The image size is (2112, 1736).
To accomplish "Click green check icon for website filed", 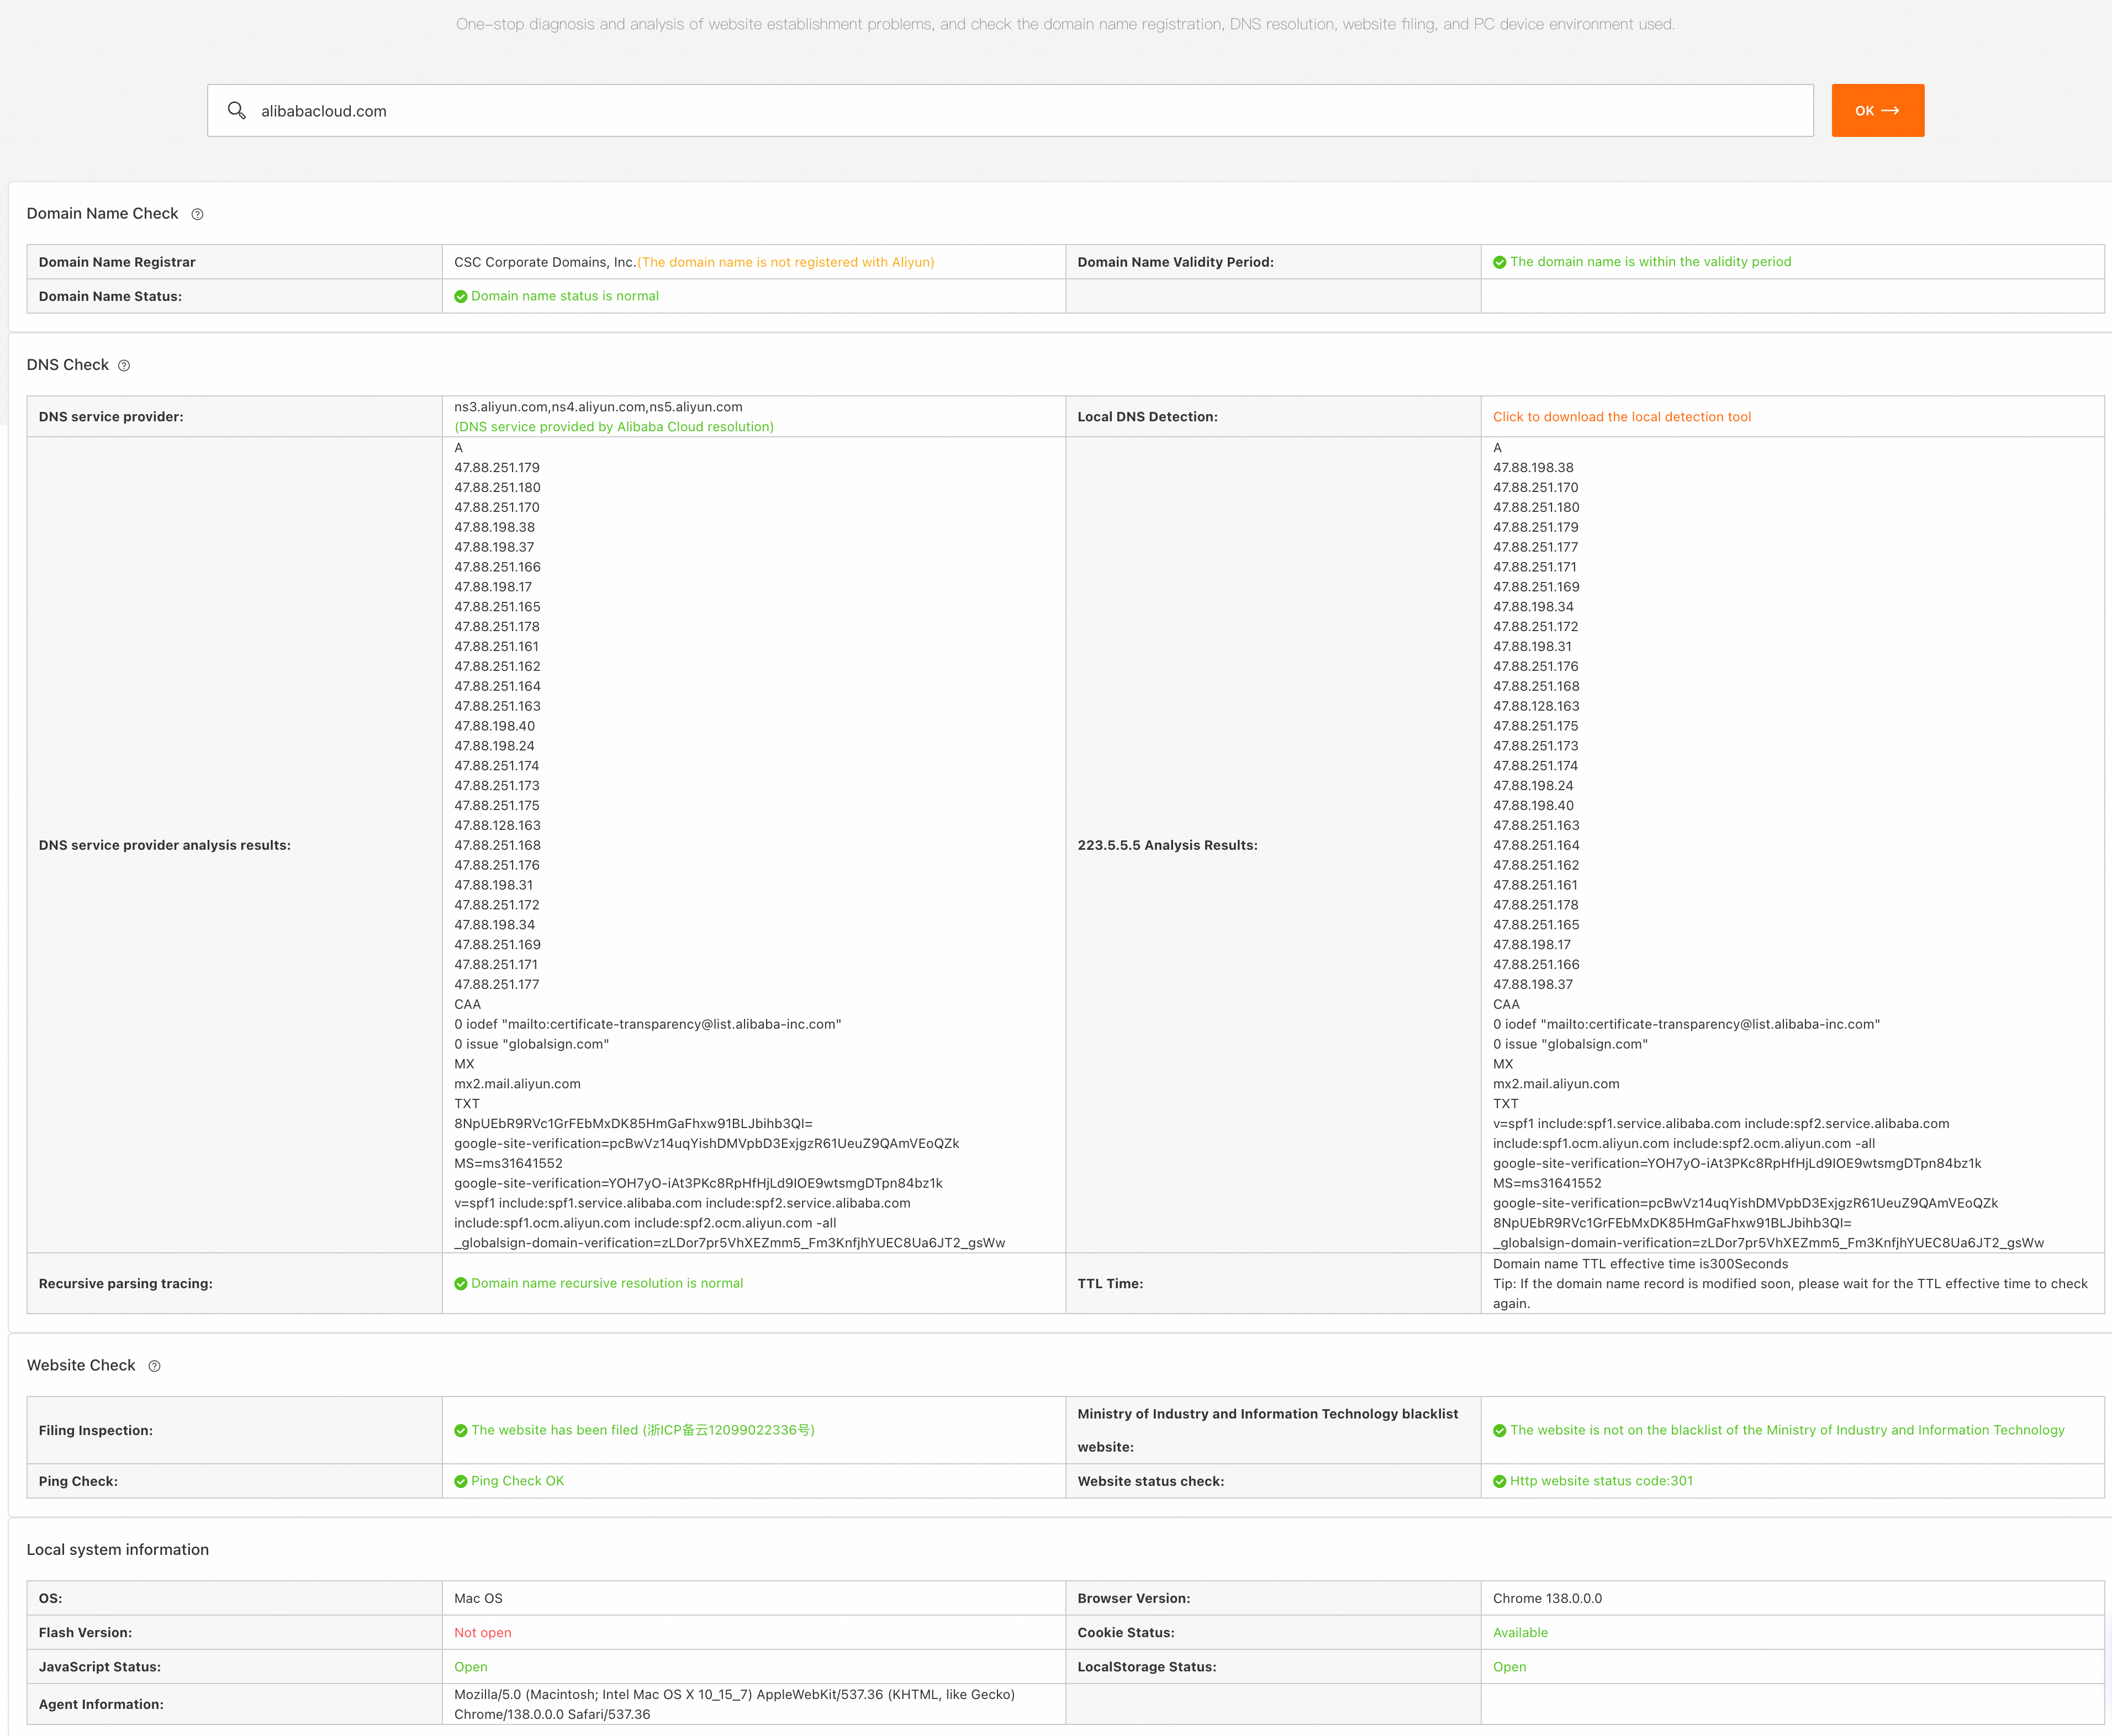I will tap(461, 1431).
